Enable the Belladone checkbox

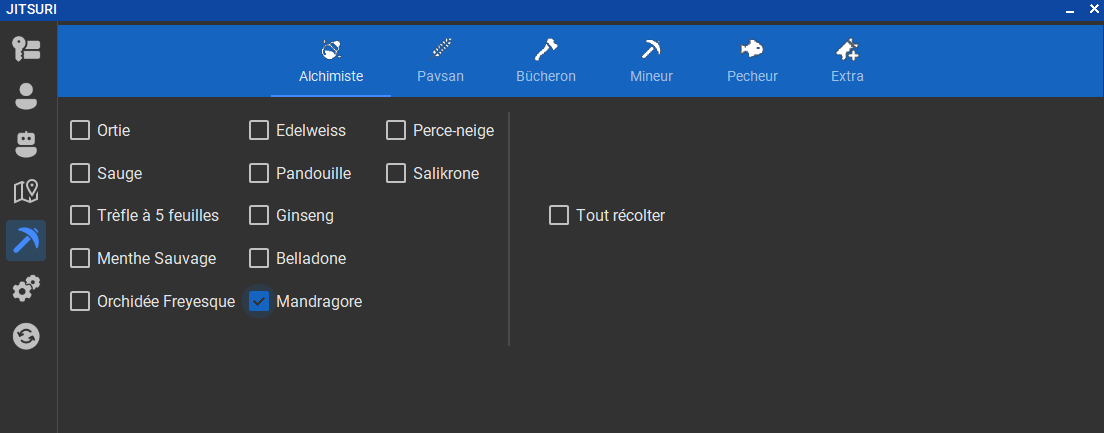point(259,258)
